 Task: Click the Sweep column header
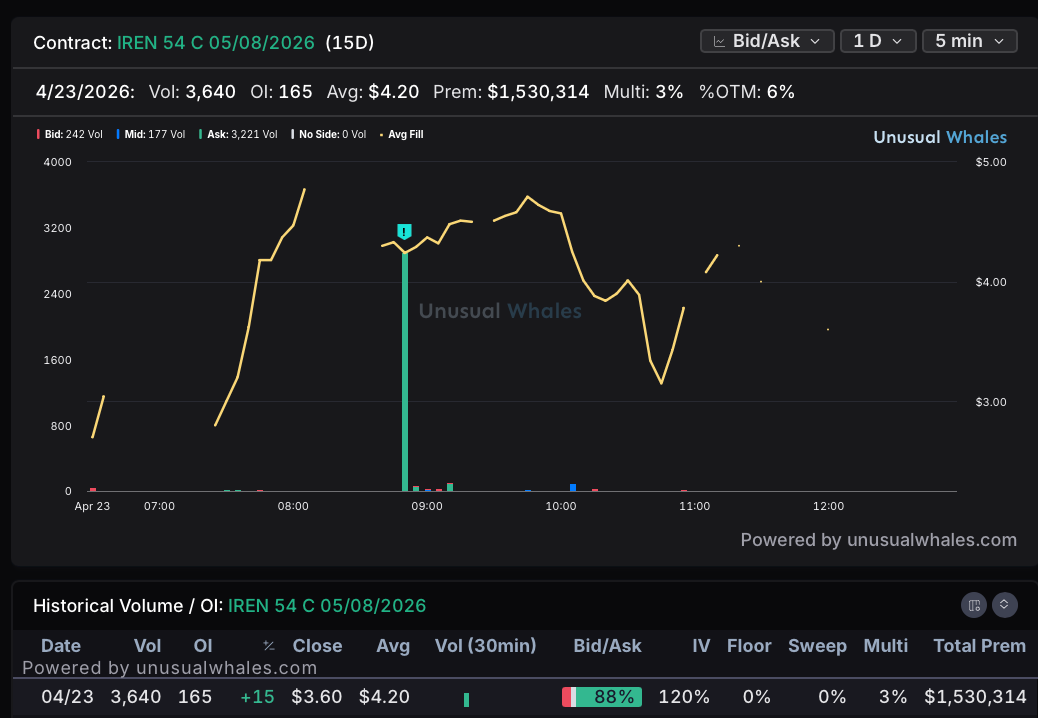pyautogui.click(x=817, y=646)
